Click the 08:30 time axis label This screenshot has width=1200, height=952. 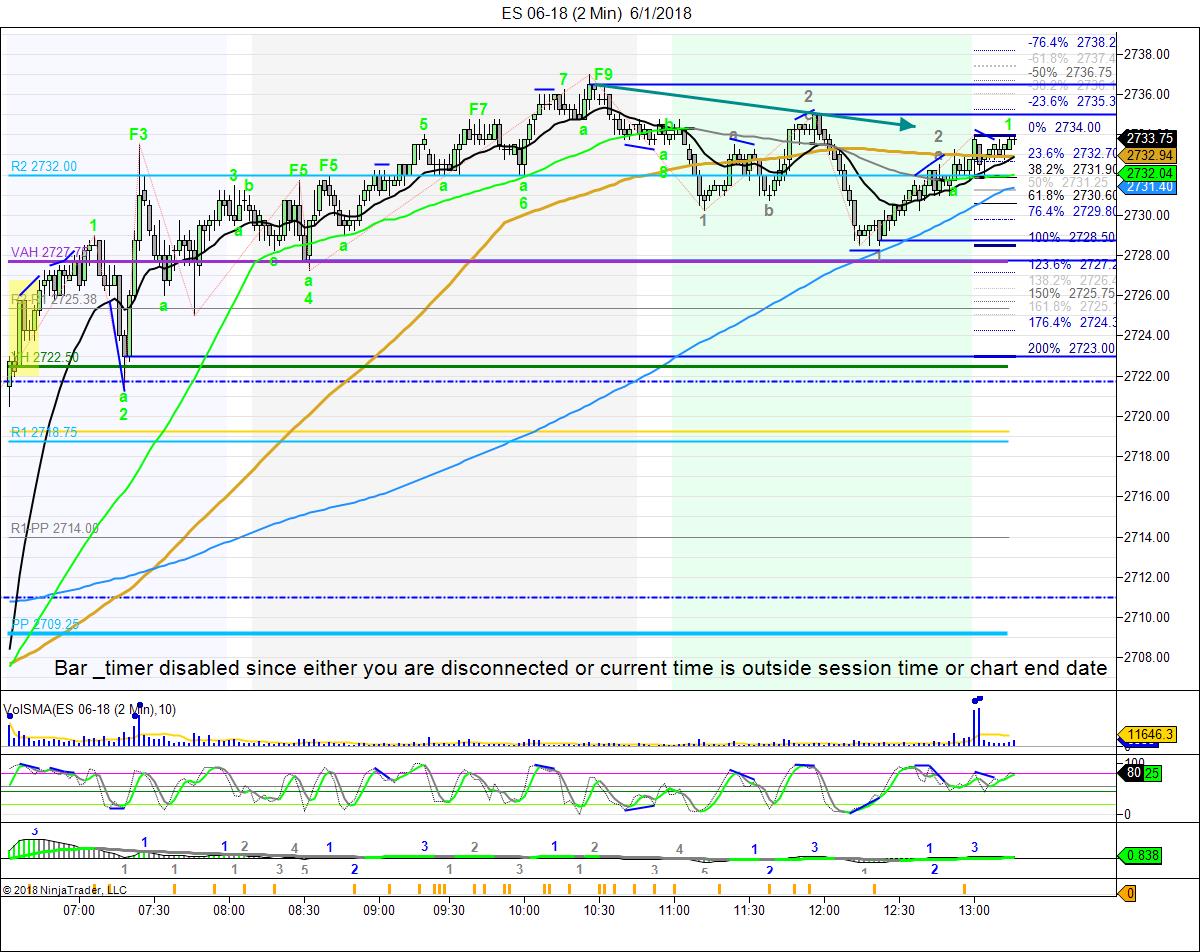(x=304, y=910)
